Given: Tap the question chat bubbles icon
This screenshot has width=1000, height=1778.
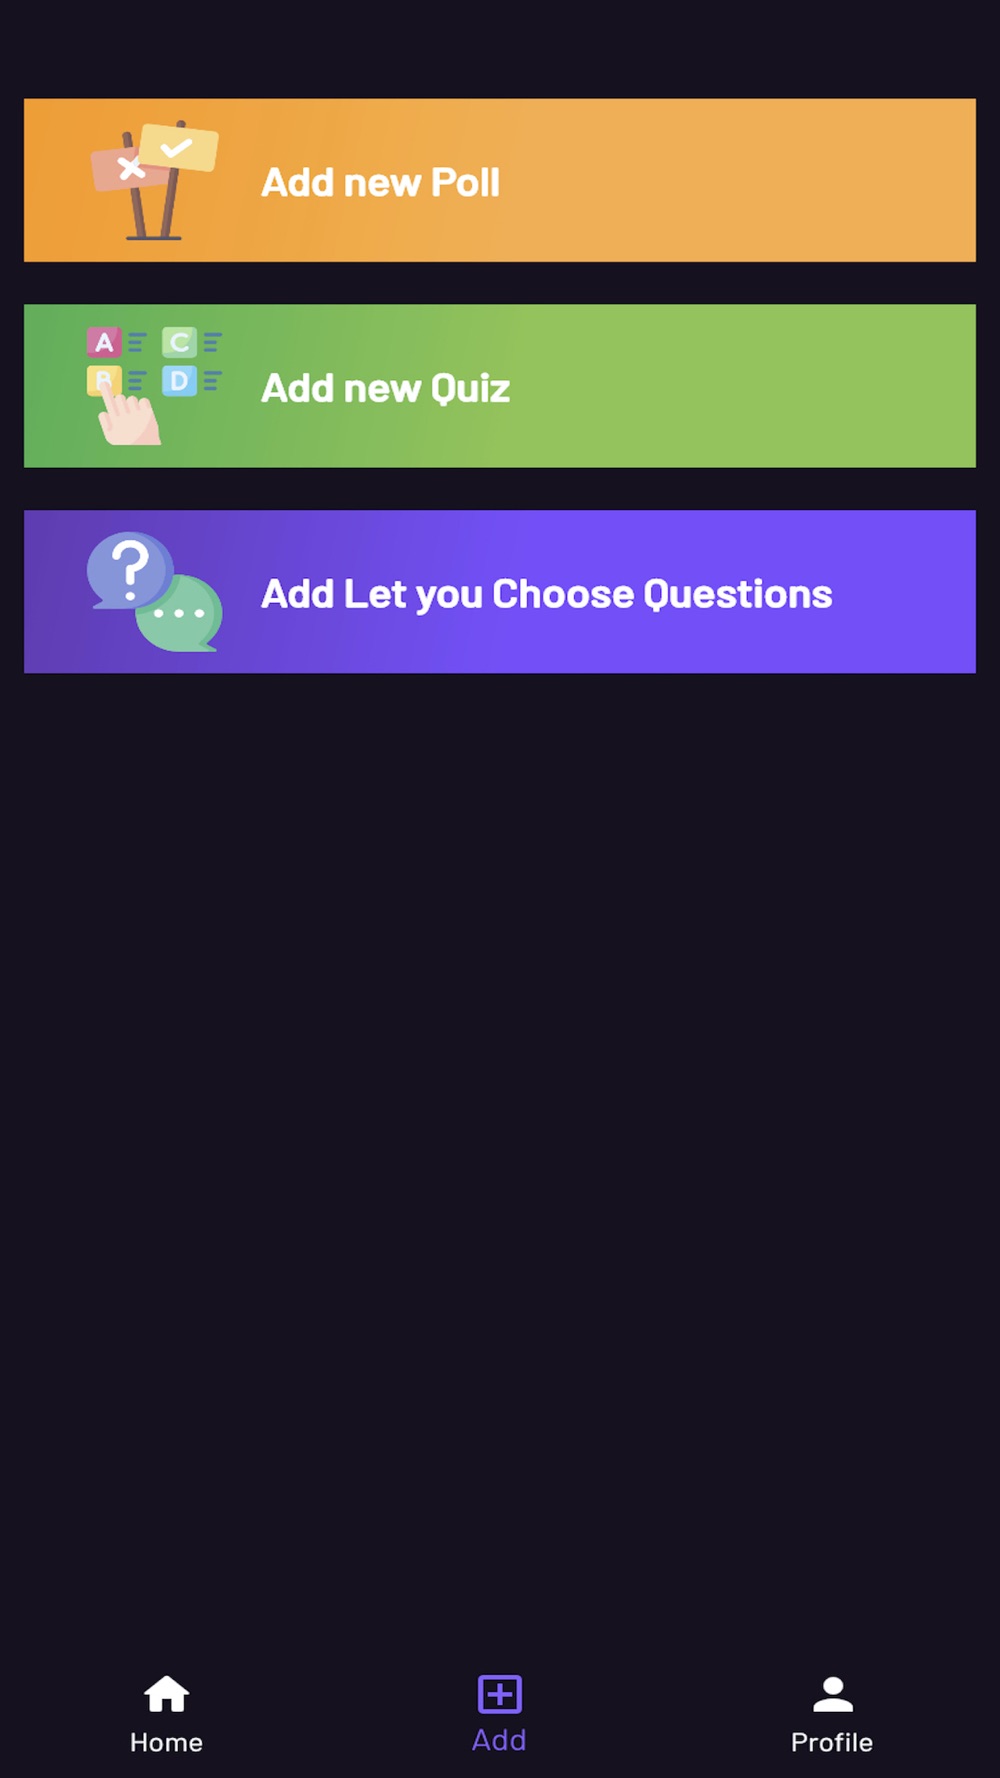Looking at the screenshot, I should 154,592.
